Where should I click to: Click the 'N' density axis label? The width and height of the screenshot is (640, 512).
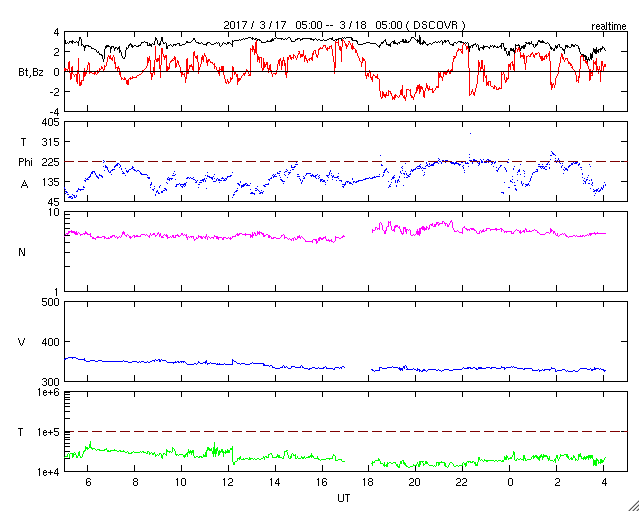(22, 252)
